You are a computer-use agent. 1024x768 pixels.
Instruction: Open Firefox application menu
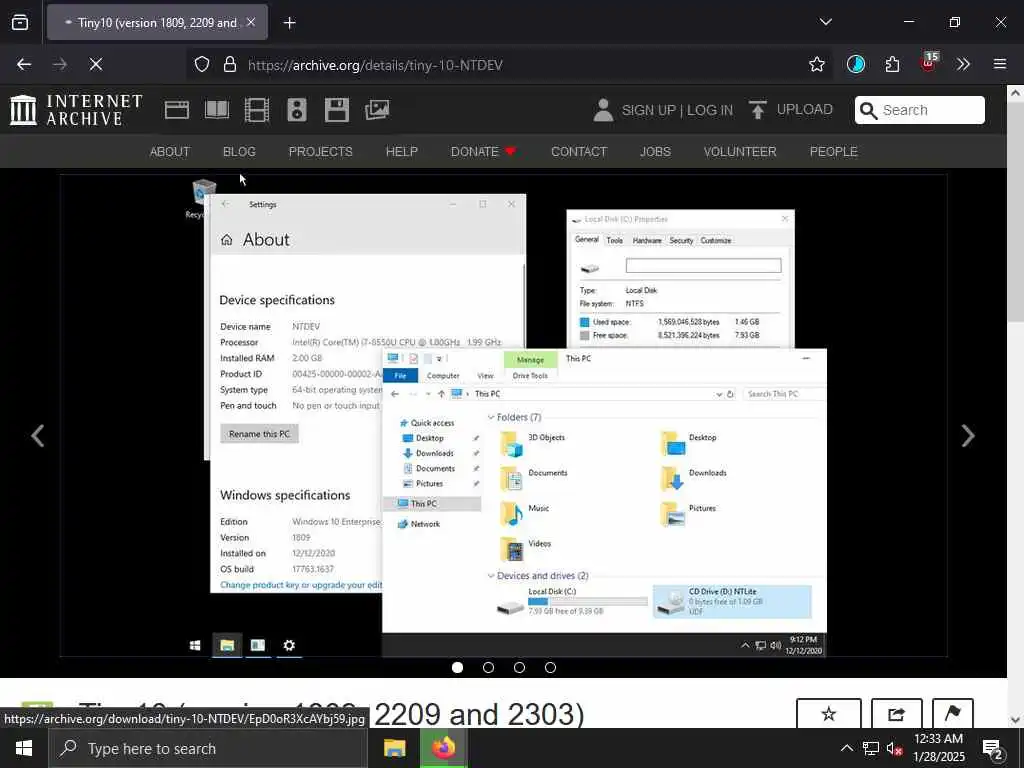click(1000, 64)
